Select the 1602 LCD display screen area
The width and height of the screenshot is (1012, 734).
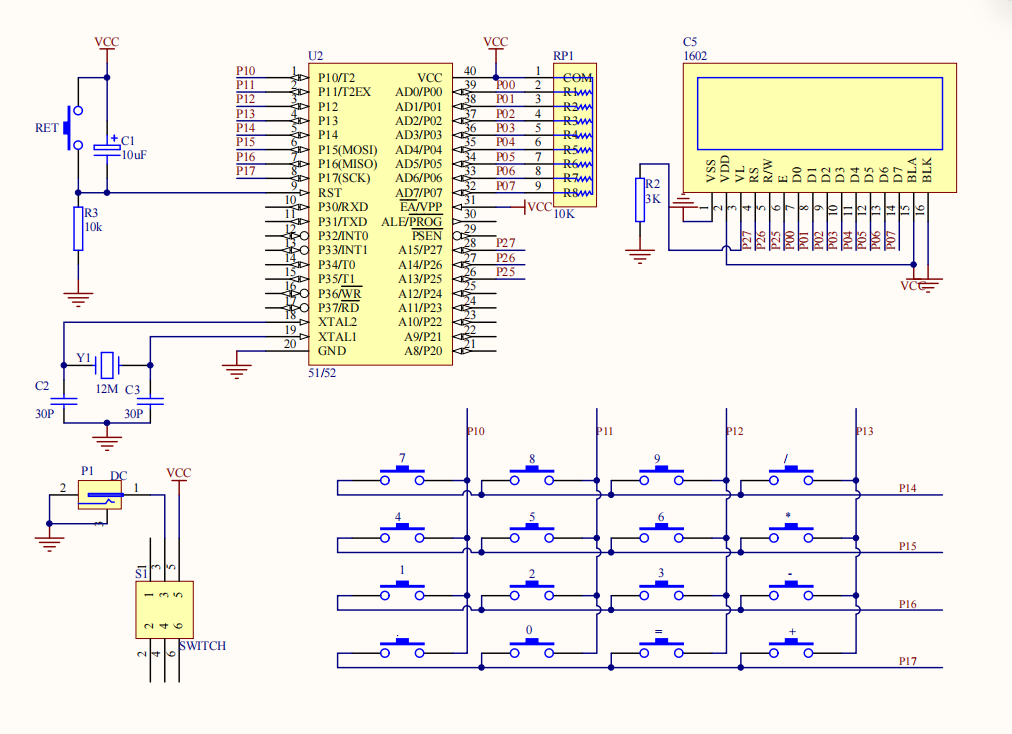(x=820, y=114)
